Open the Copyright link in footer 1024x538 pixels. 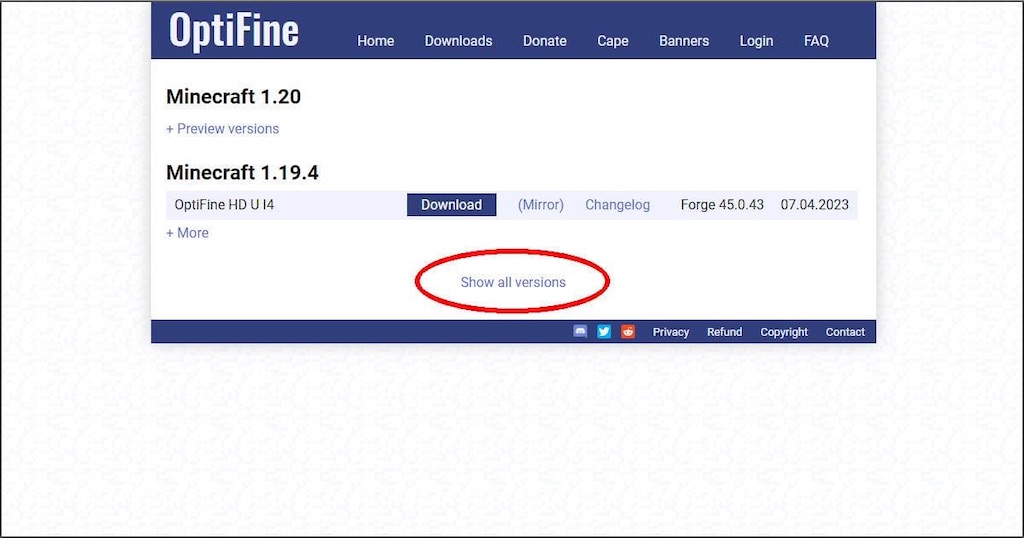coord(784,332)
